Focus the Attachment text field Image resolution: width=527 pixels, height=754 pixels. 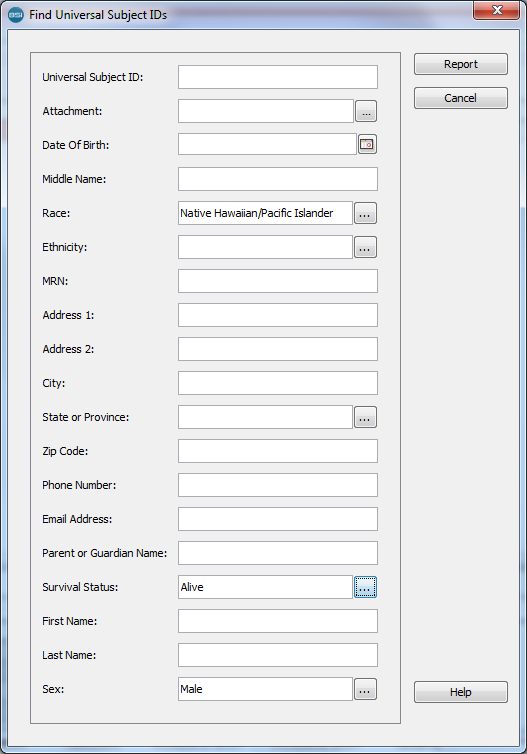pos(266,111)
